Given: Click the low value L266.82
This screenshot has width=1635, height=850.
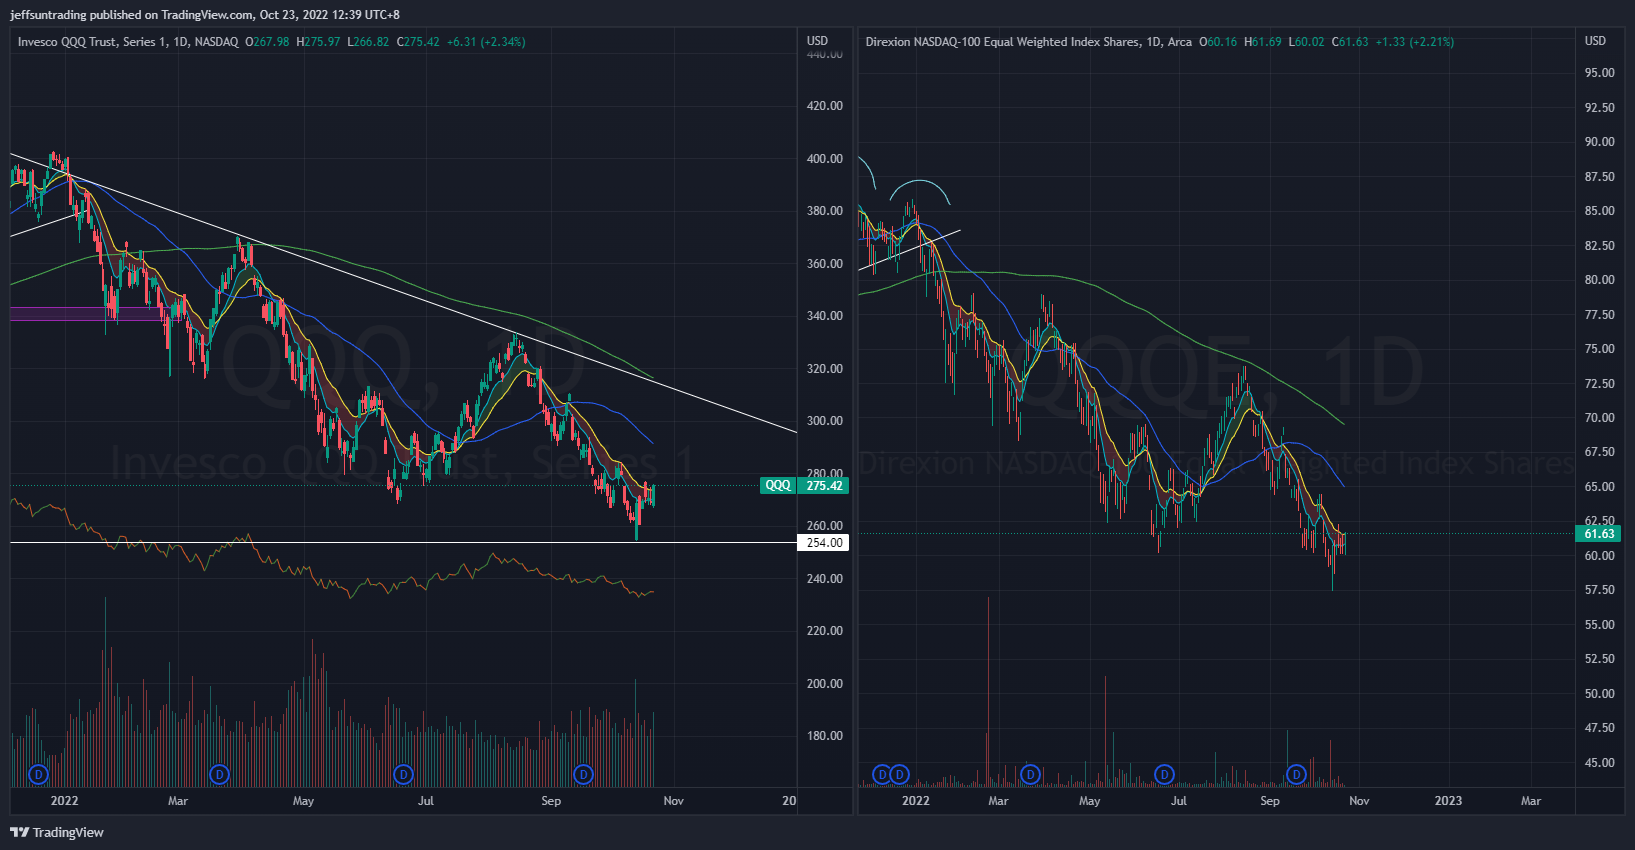Looking at the screenshot, I should (368, 42).
